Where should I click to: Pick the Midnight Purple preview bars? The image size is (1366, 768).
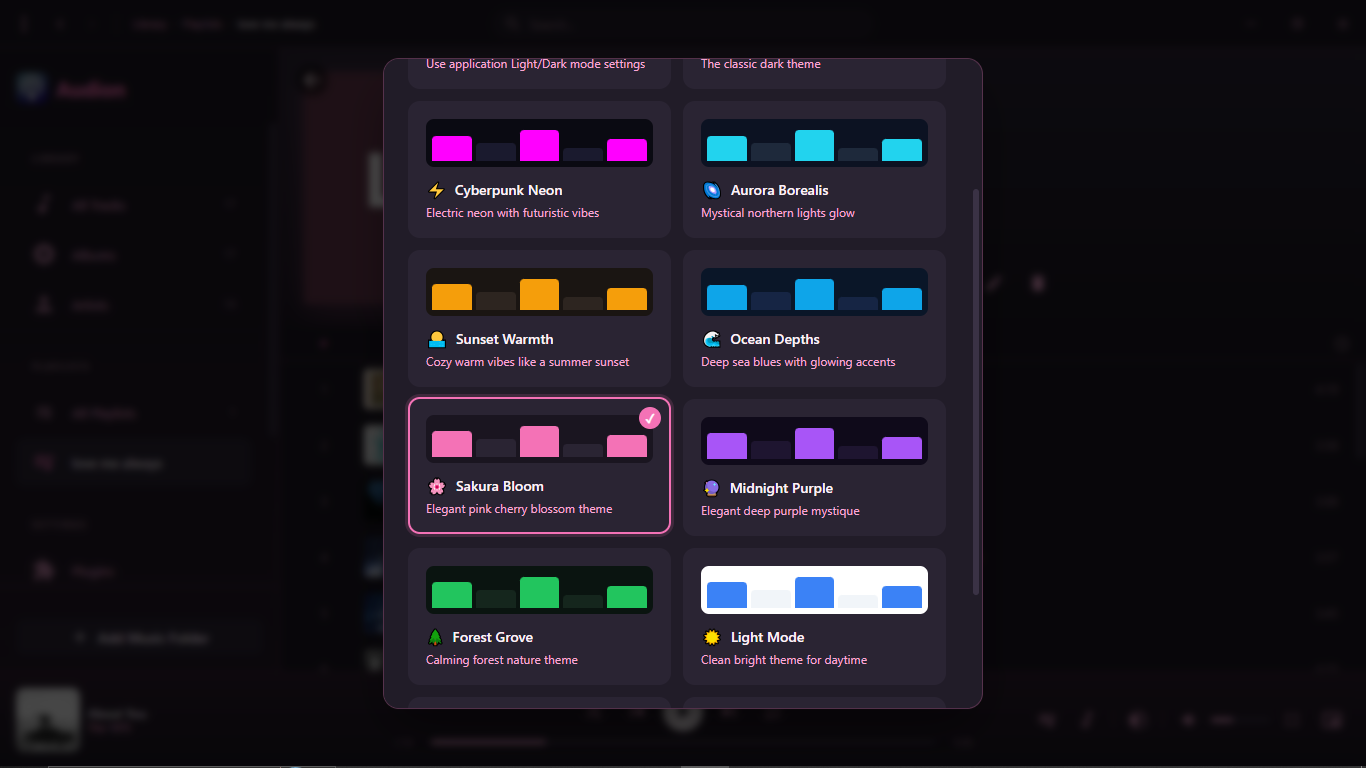(x=814, y=441)
